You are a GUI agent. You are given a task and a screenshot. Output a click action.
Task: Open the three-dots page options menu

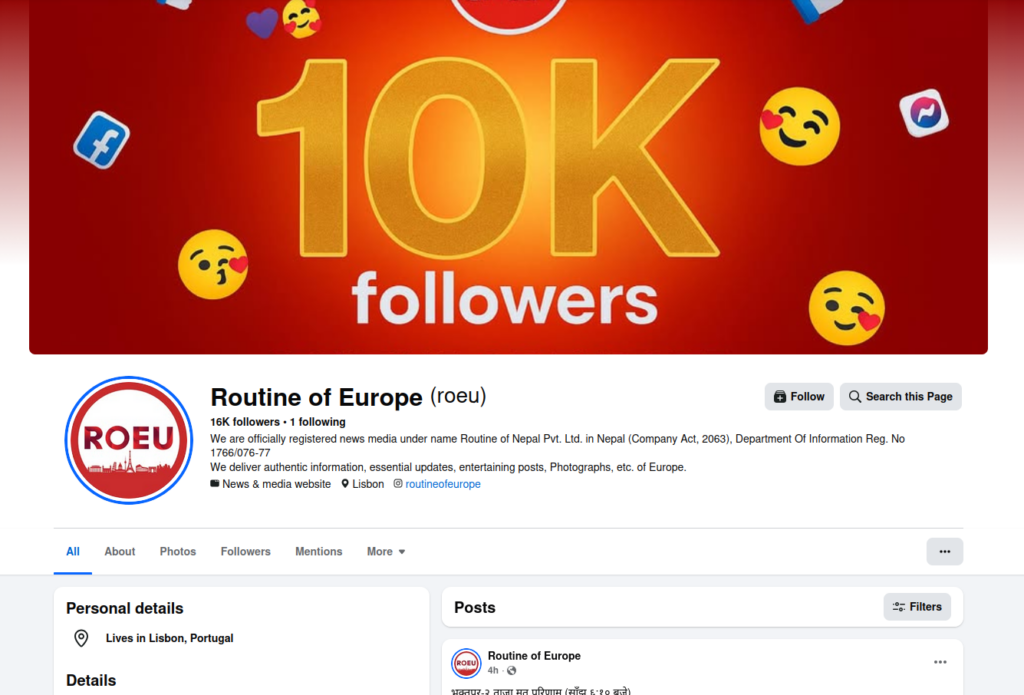tap(944, 551)
